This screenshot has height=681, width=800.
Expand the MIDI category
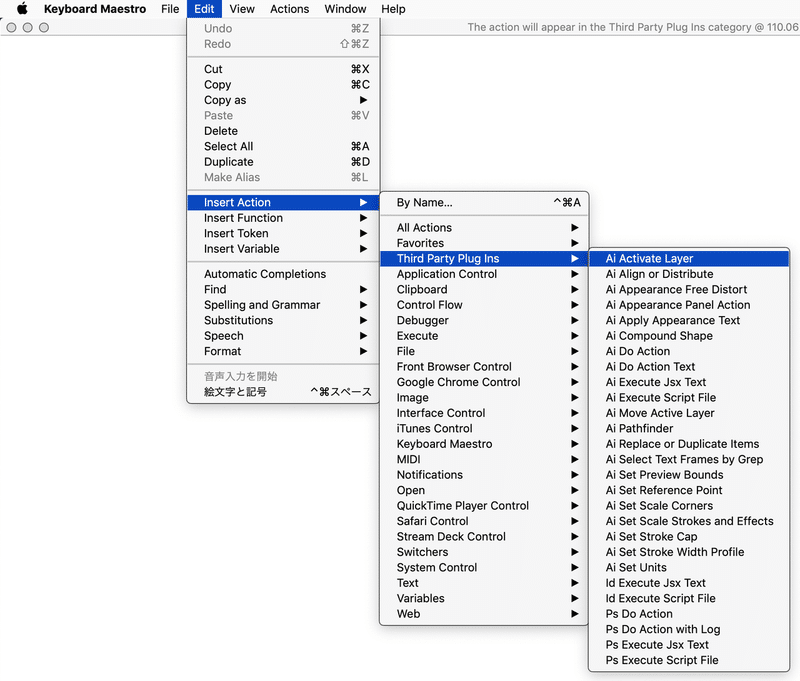pyautogui.click(x=484, y=459)
